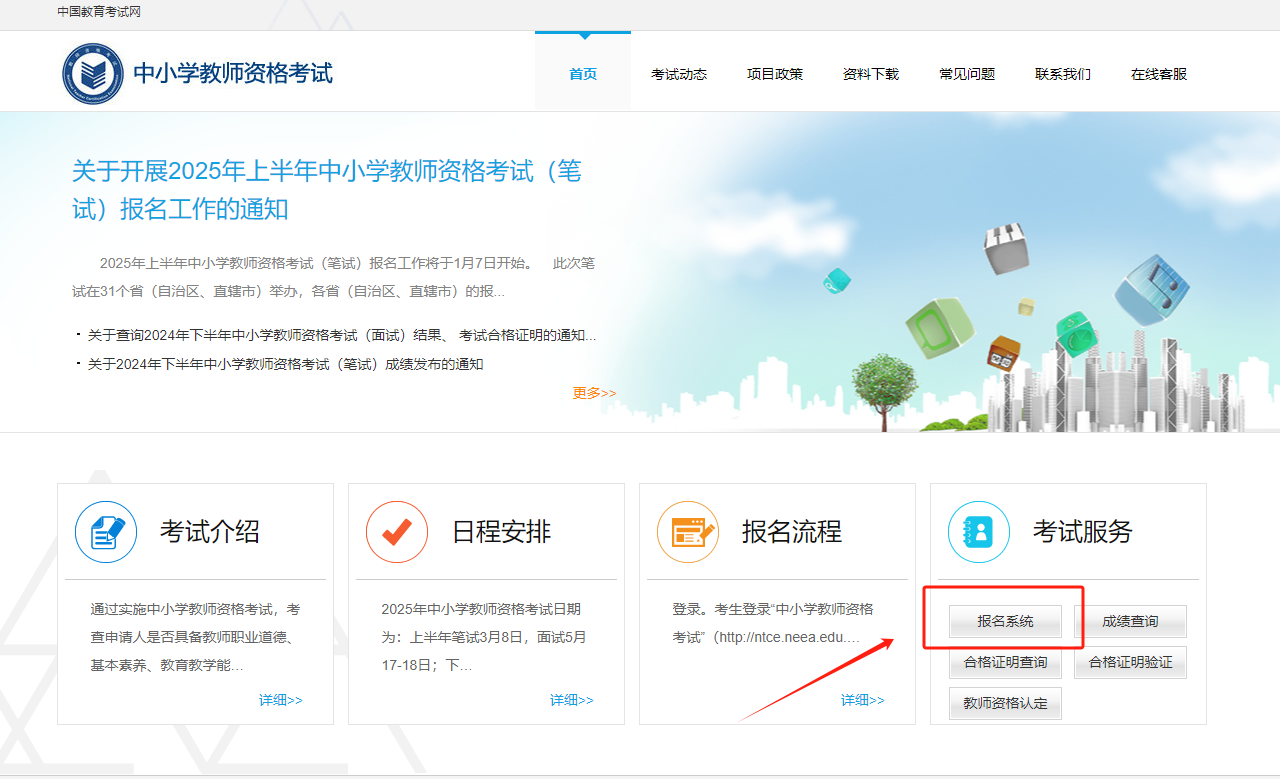Click the orange 更多>> link
Image resolution: width=1280 pixels, height=779 pixels.
(594, 393)
